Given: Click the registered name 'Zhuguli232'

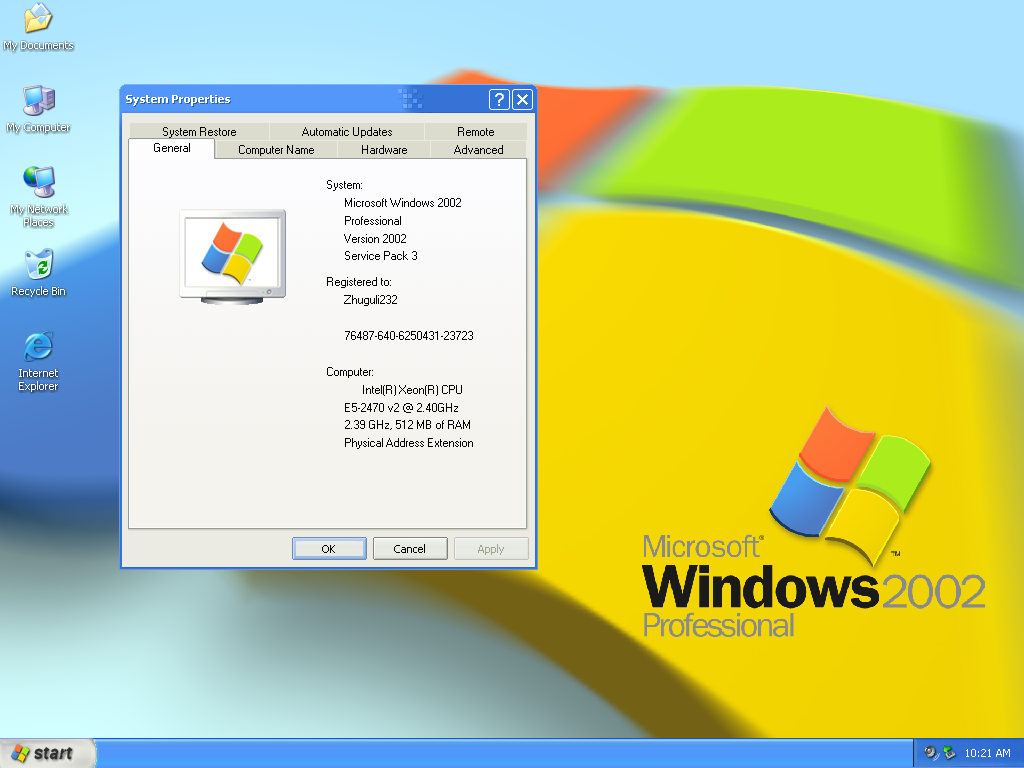Looking at the screenshot, I should (x=370, y=300).
